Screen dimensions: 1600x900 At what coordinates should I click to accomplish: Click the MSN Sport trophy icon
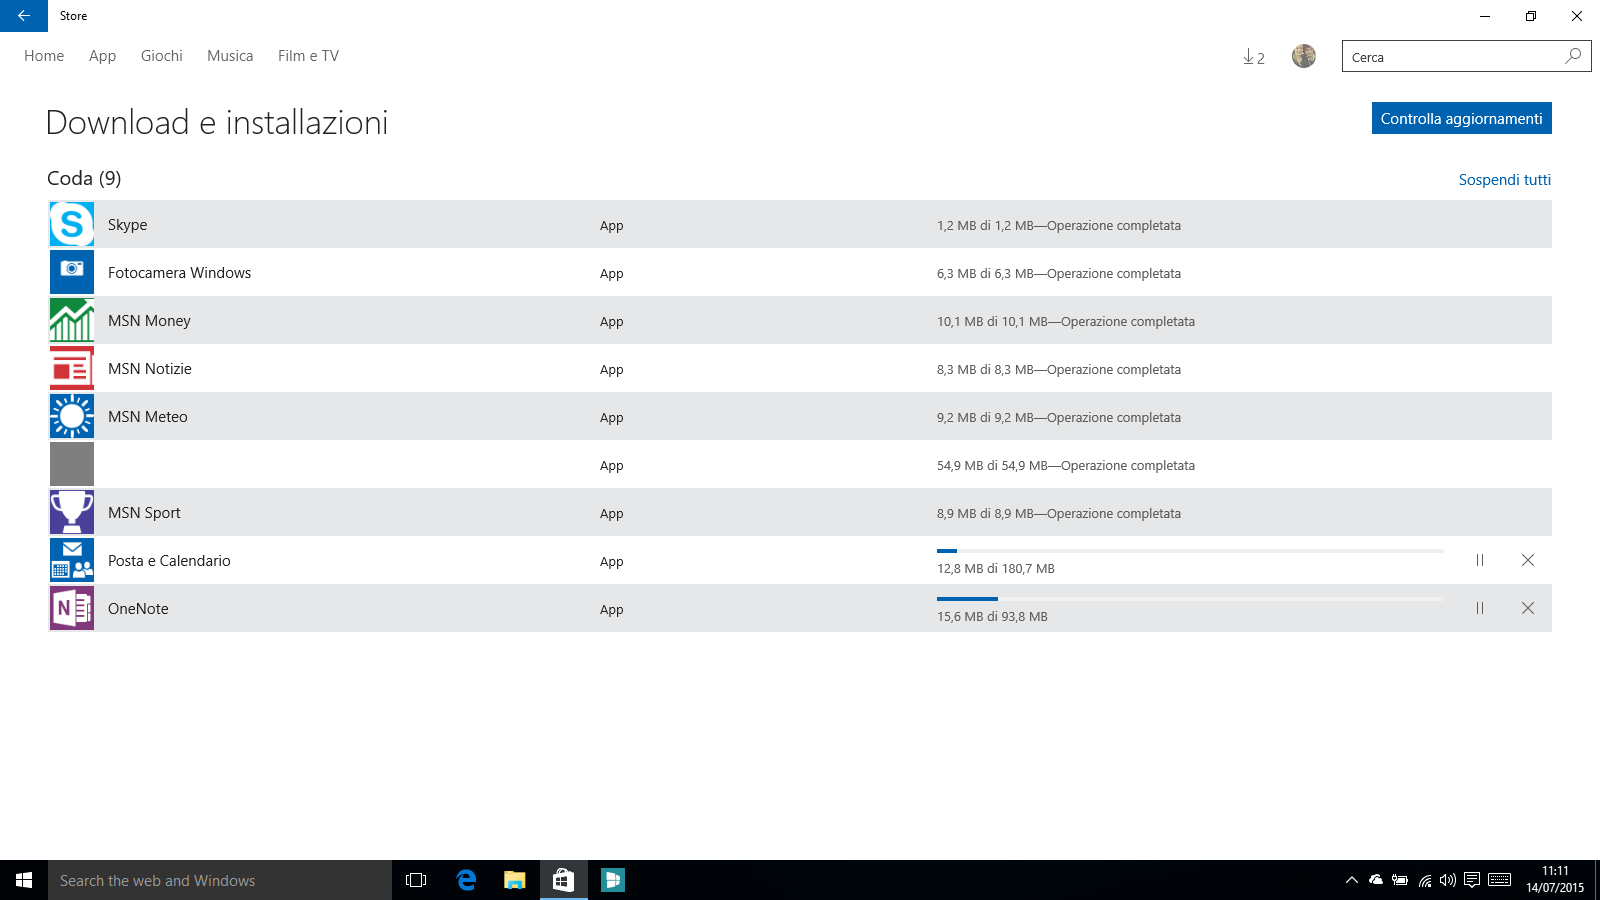pos(72,512)
